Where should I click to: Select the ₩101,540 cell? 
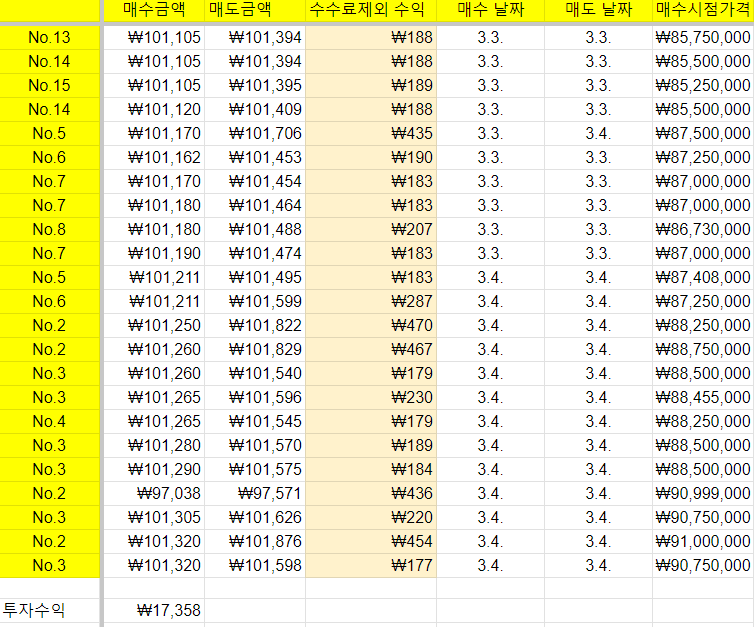pos(255,373)
